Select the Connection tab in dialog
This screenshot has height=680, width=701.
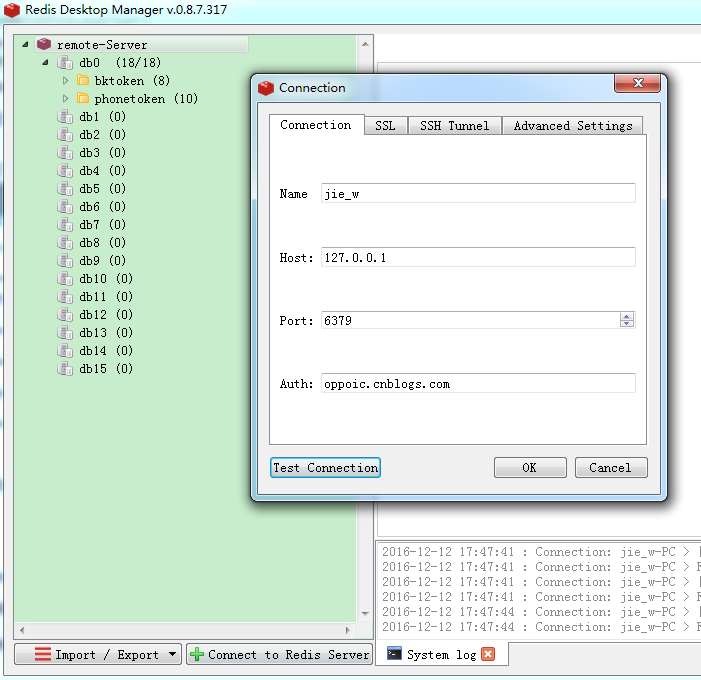tap(316, 125)
